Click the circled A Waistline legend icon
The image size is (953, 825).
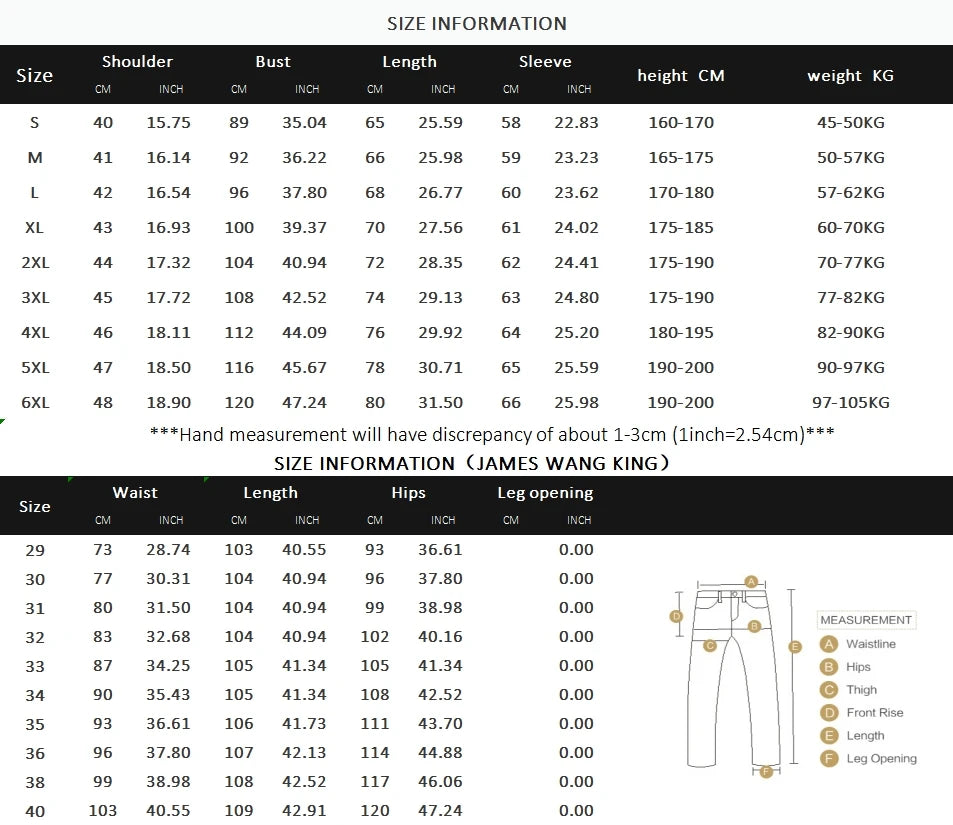click(827, 644)
